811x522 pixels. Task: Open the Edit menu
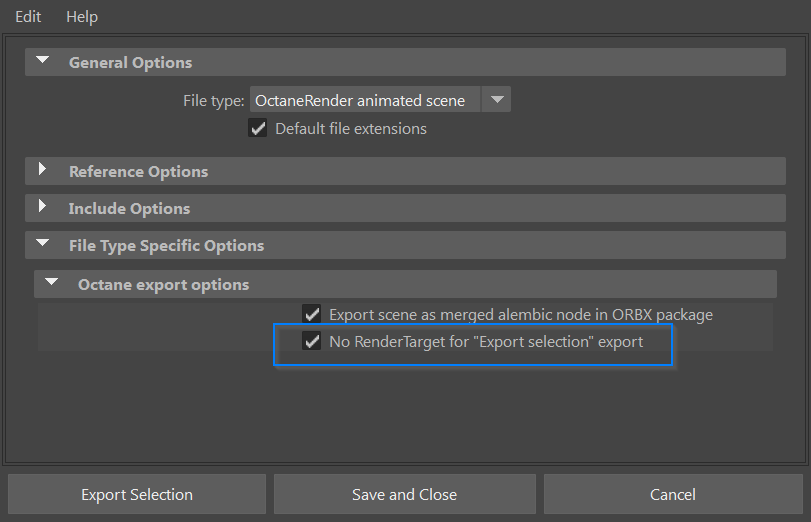(28, 17)
